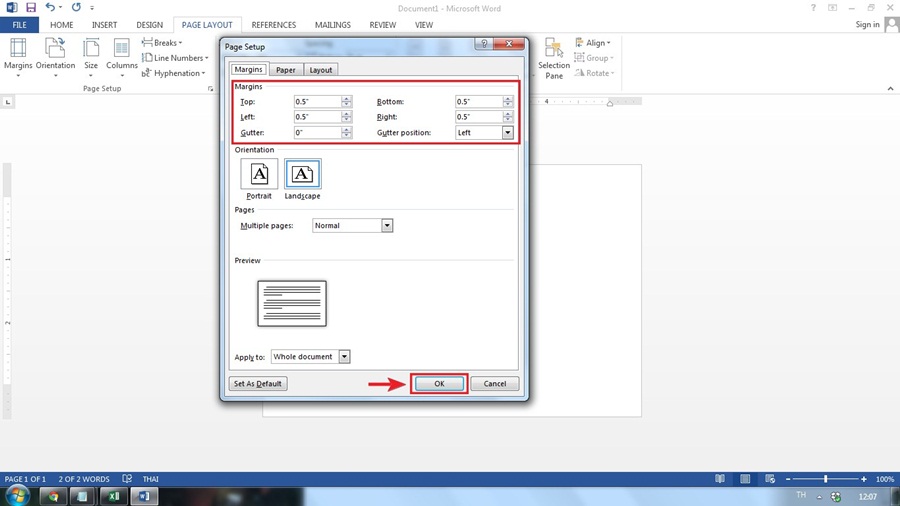900x506 pixels.
Task: Switch to the MAILINGS tab
Action: [332, 25]
